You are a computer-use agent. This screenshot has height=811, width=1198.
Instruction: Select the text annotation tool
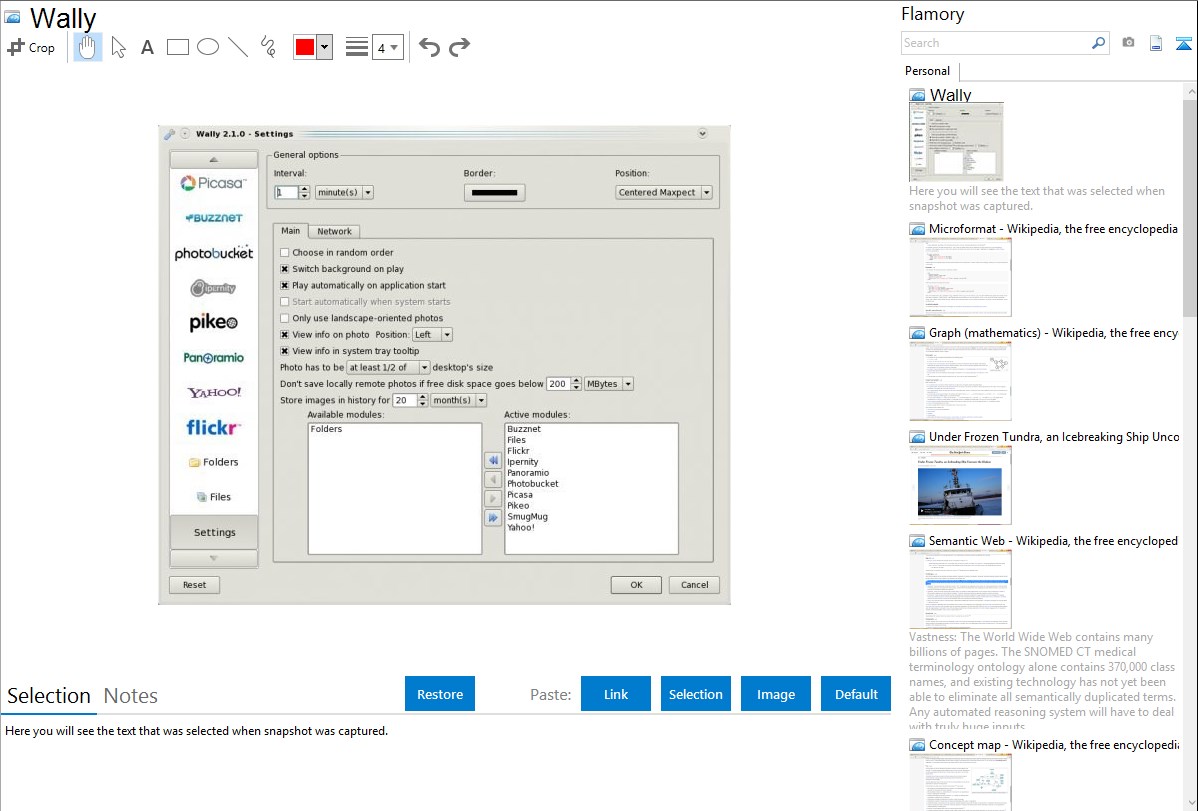(x=147, y=47)
